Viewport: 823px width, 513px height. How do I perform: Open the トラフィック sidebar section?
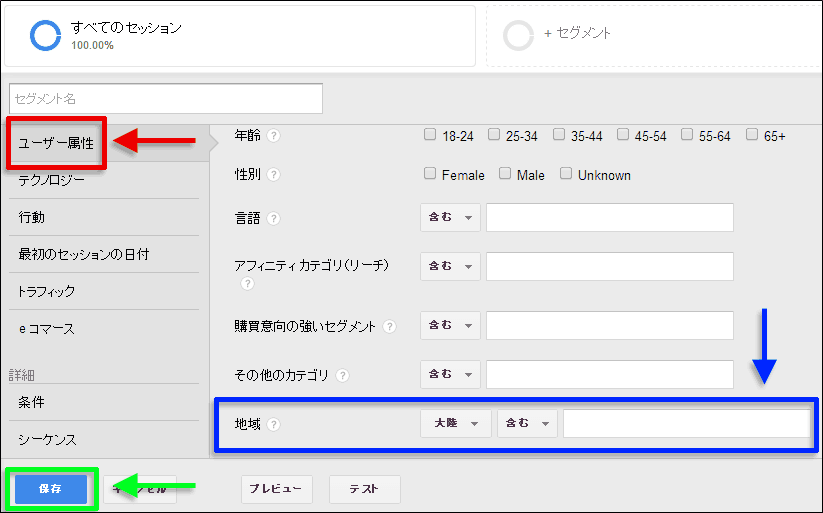coord(61,291)
